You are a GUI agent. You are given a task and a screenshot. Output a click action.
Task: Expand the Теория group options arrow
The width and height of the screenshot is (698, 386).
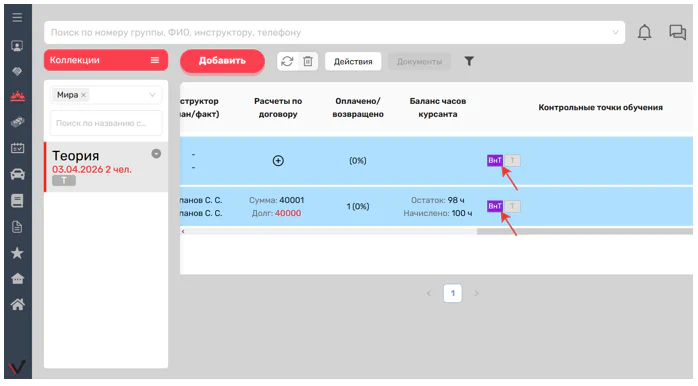156,154
